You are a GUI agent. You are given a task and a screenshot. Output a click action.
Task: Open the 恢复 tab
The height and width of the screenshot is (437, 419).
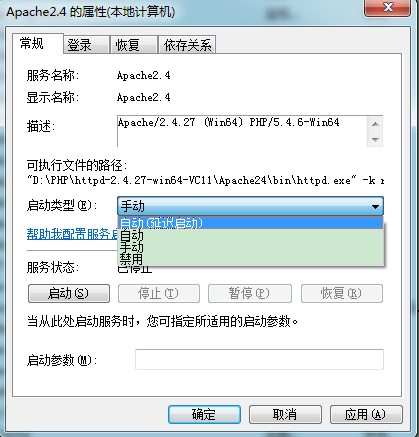pos(133,45)
